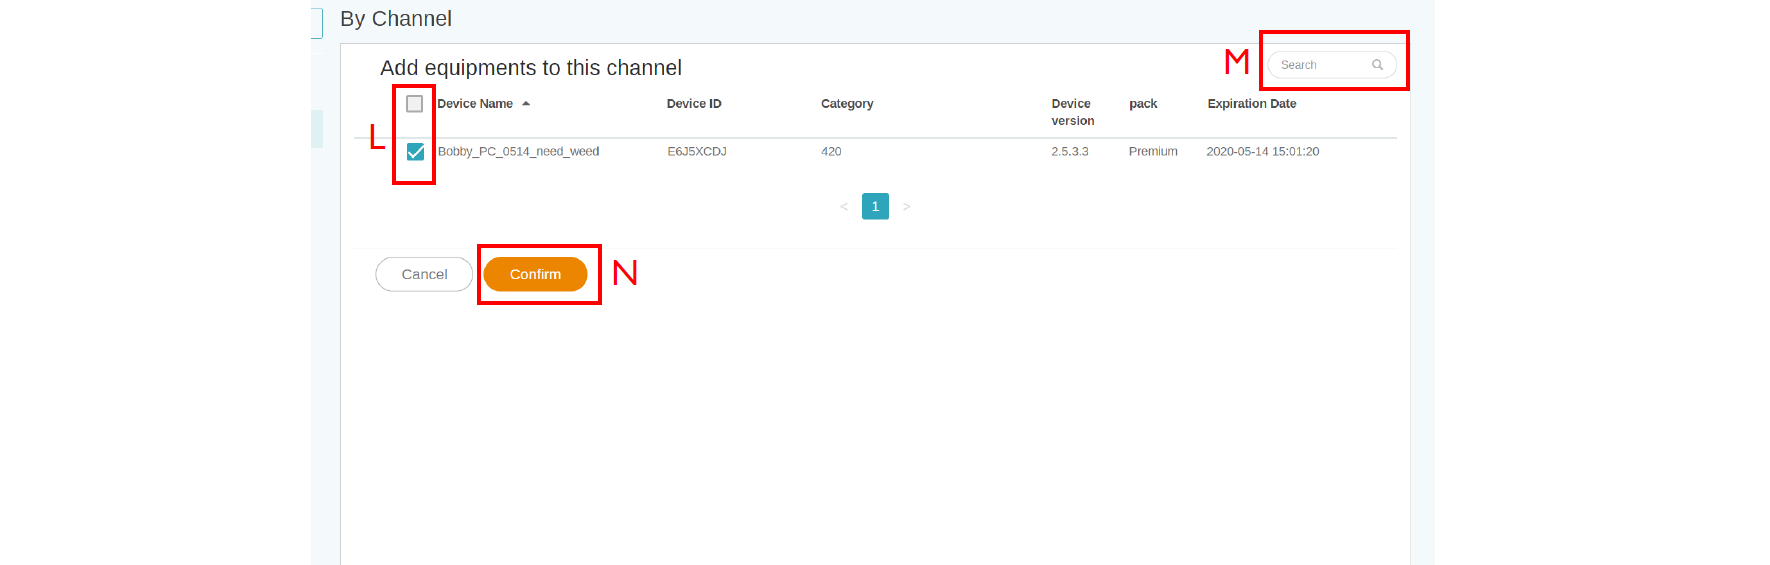Sort by Device ID column header
The width and height of the screenshot is (1770, 565).
pos(694,104)
